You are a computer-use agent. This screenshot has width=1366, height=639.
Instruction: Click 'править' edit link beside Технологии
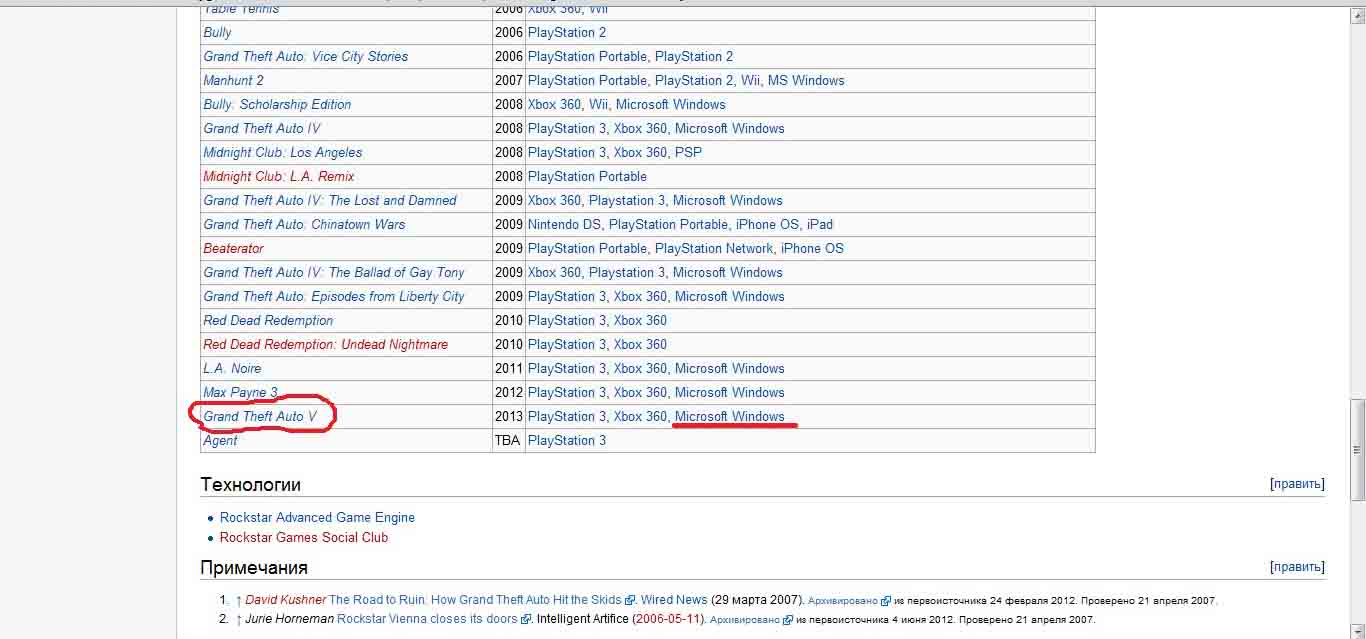click(1297, 484)
